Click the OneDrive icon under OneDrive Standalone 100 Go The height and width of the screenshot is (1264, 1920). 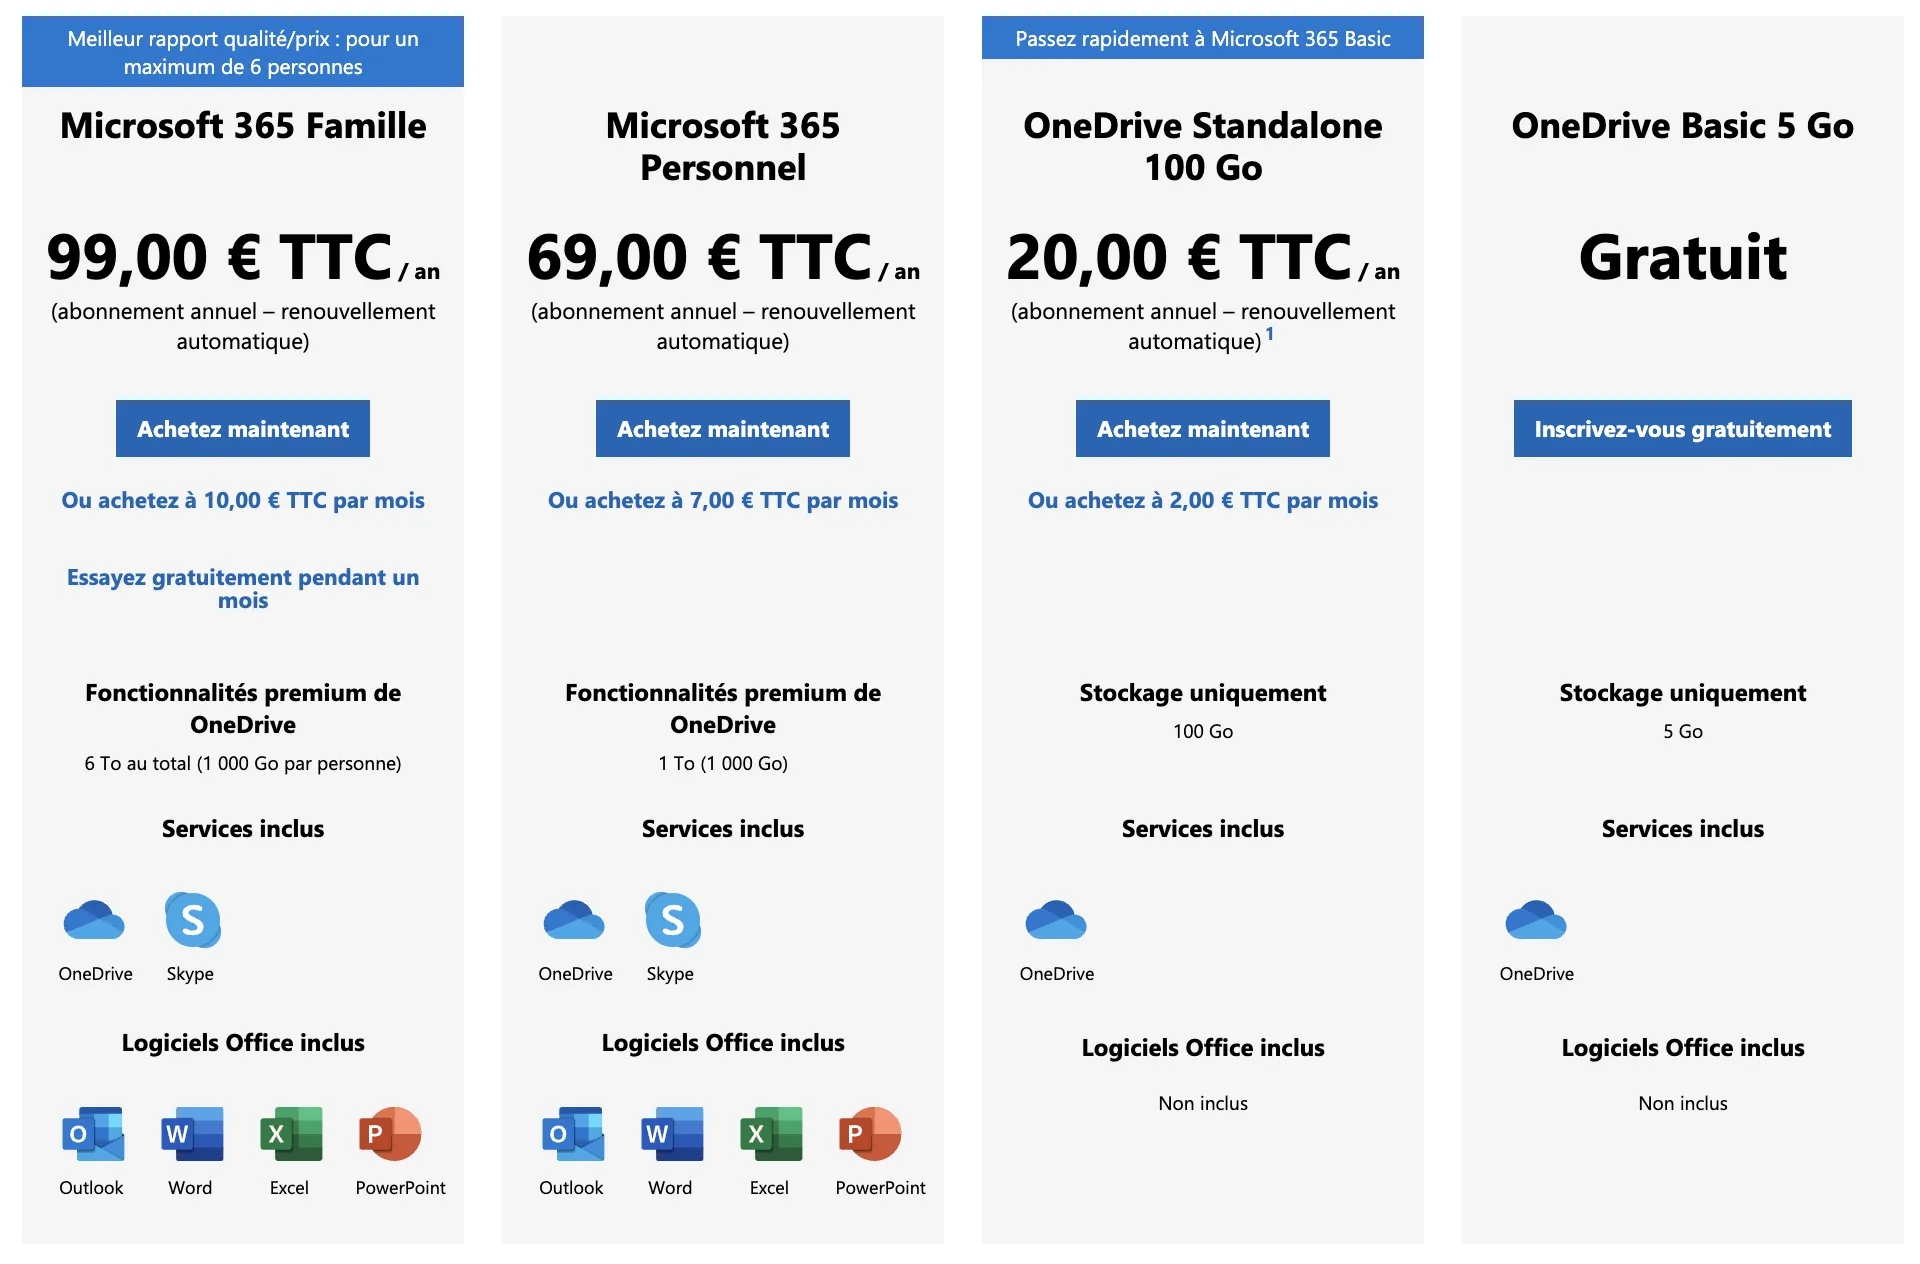[x=1056, y=920]
